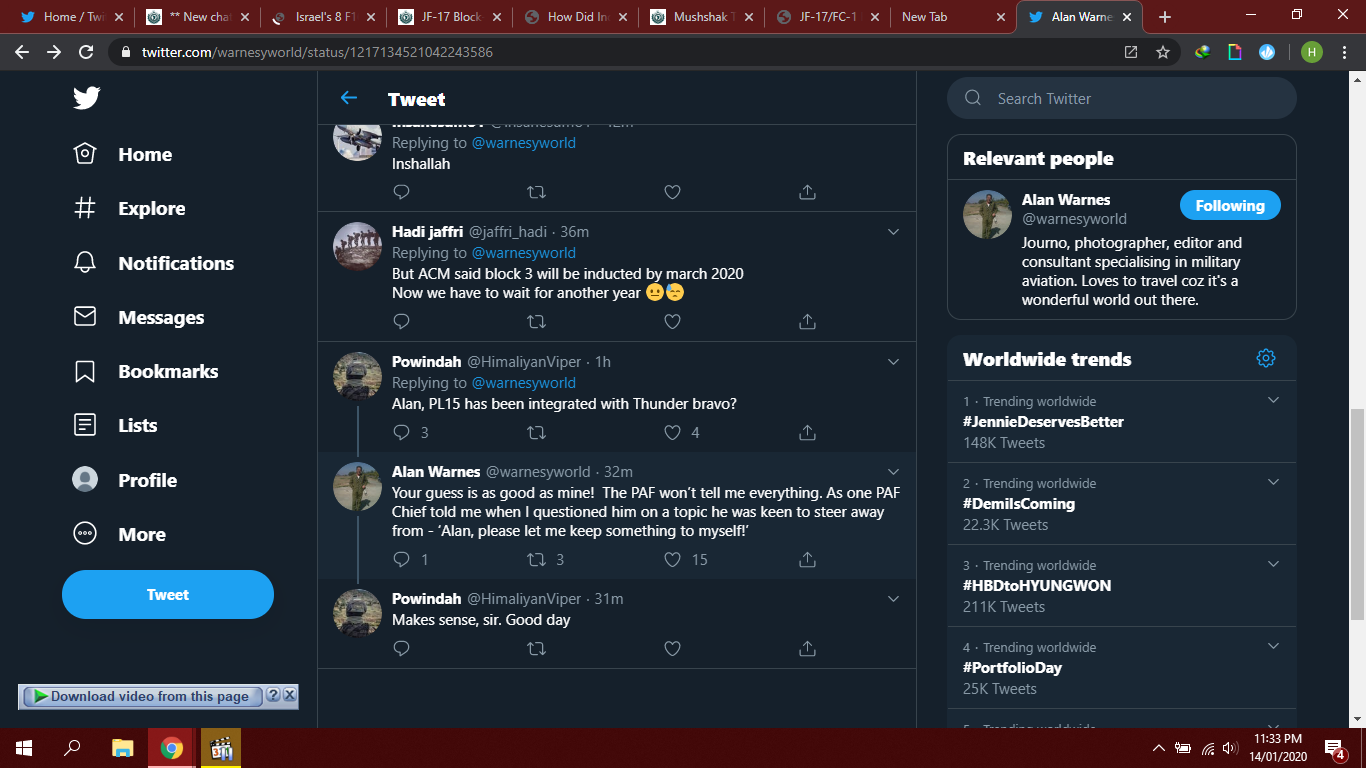The height and width of the screenshot is (768, 1366).
Task: Open Alan Warnes avatar in Relevant people
Action: [x=987, y=214]
